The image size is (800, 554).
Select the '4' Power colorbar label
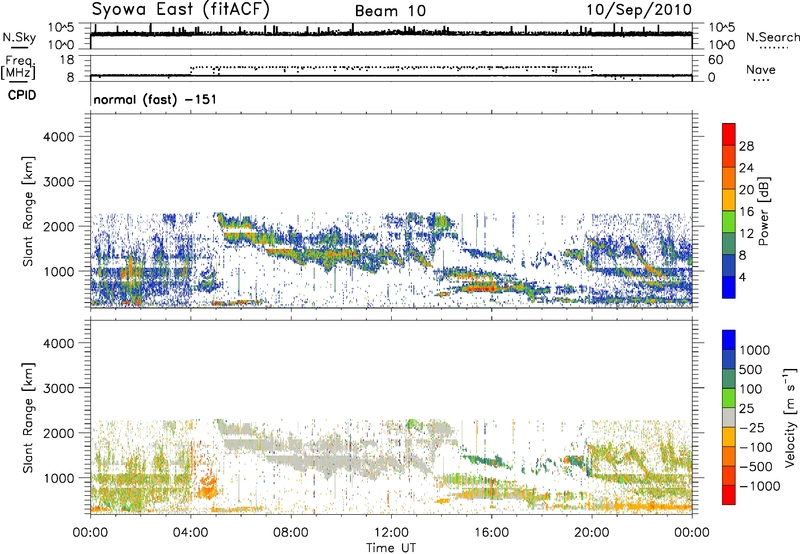pos(742,277)
